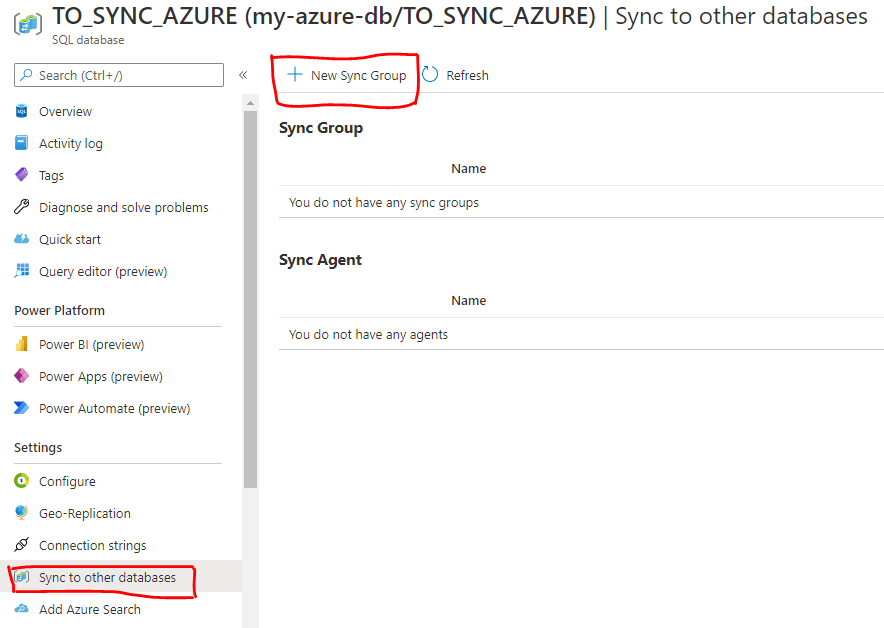Click the plus icon for New Sync Group
This screenshot has height=628, width=884.
[295, 74]
